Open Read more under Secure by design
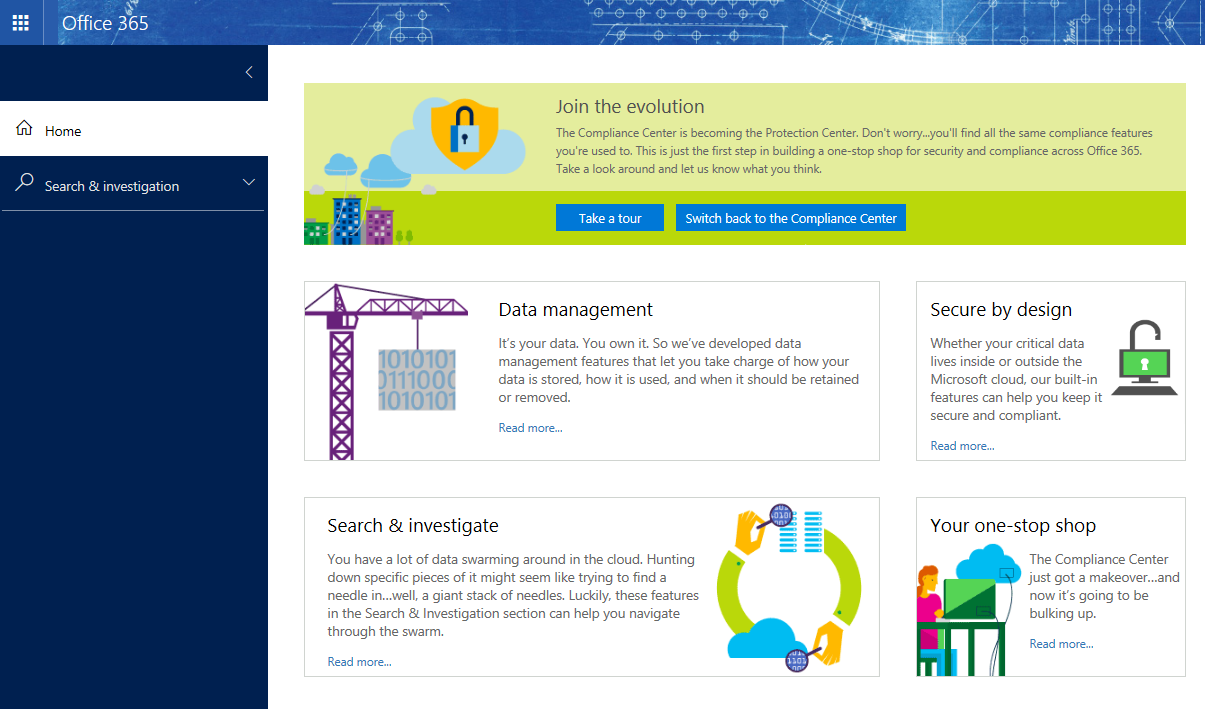Viewport: 1205px width, 709px height. point(961,445)
